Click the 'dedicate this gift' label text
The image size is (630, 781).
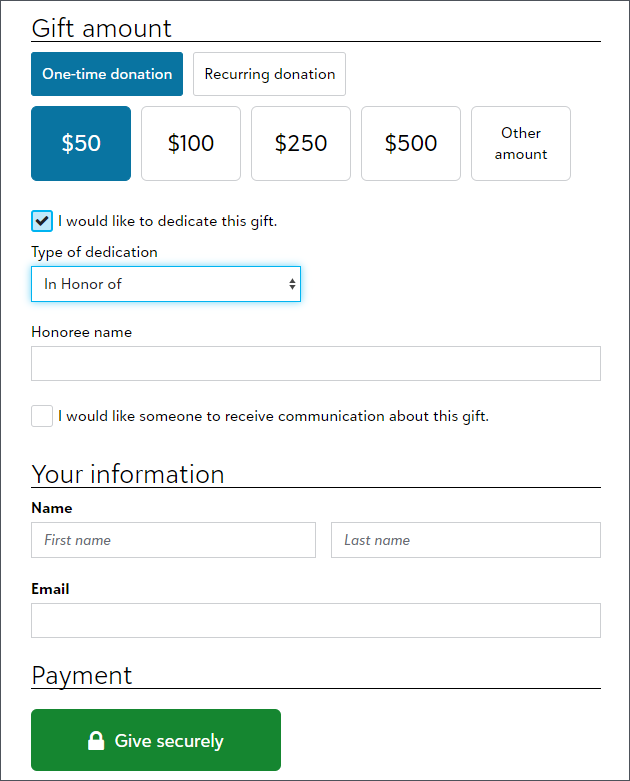[167, 221]
